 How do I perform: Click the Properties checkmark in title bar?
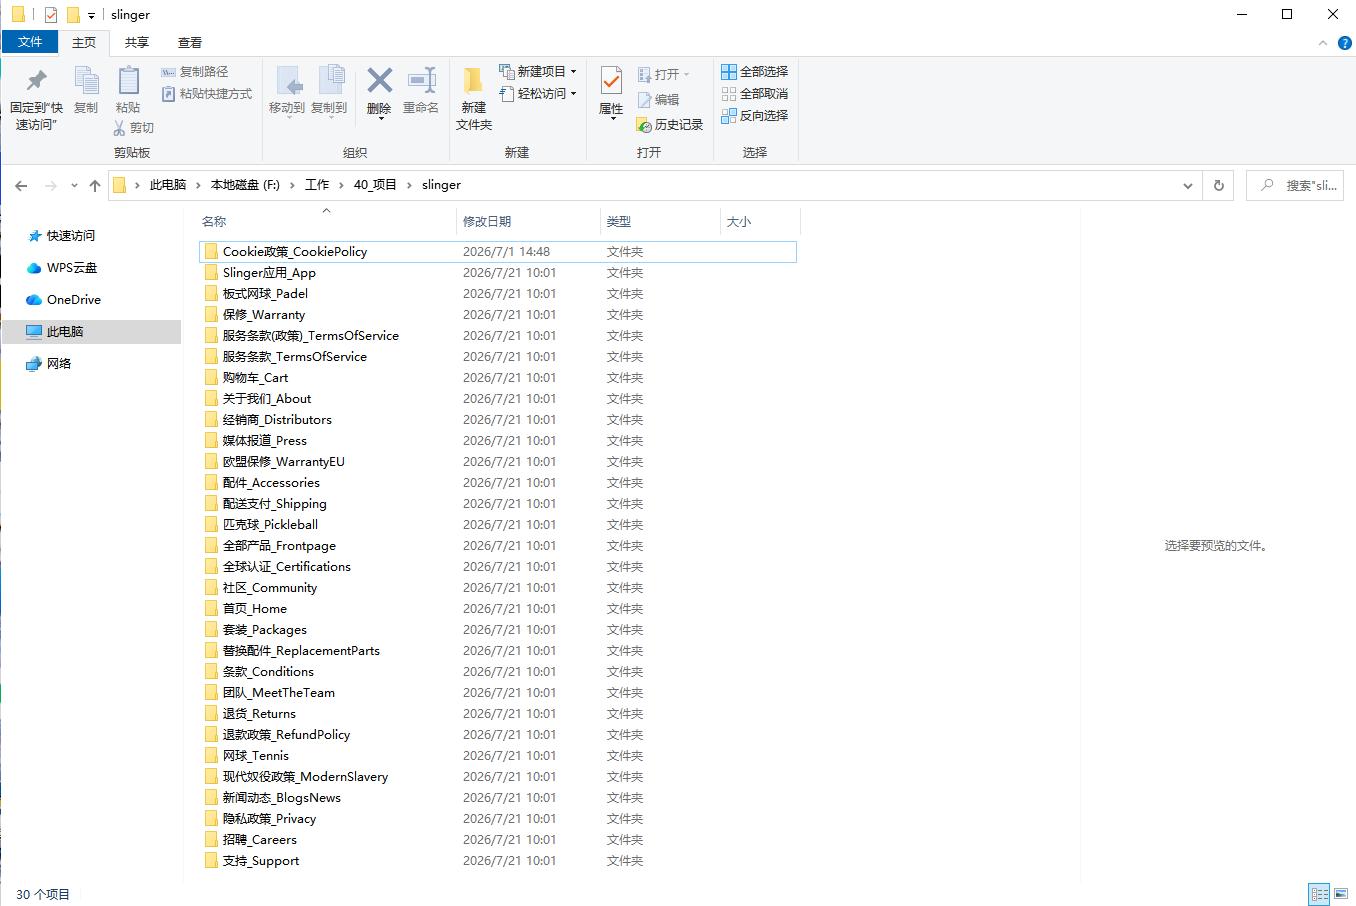click(x=51, y=15)
